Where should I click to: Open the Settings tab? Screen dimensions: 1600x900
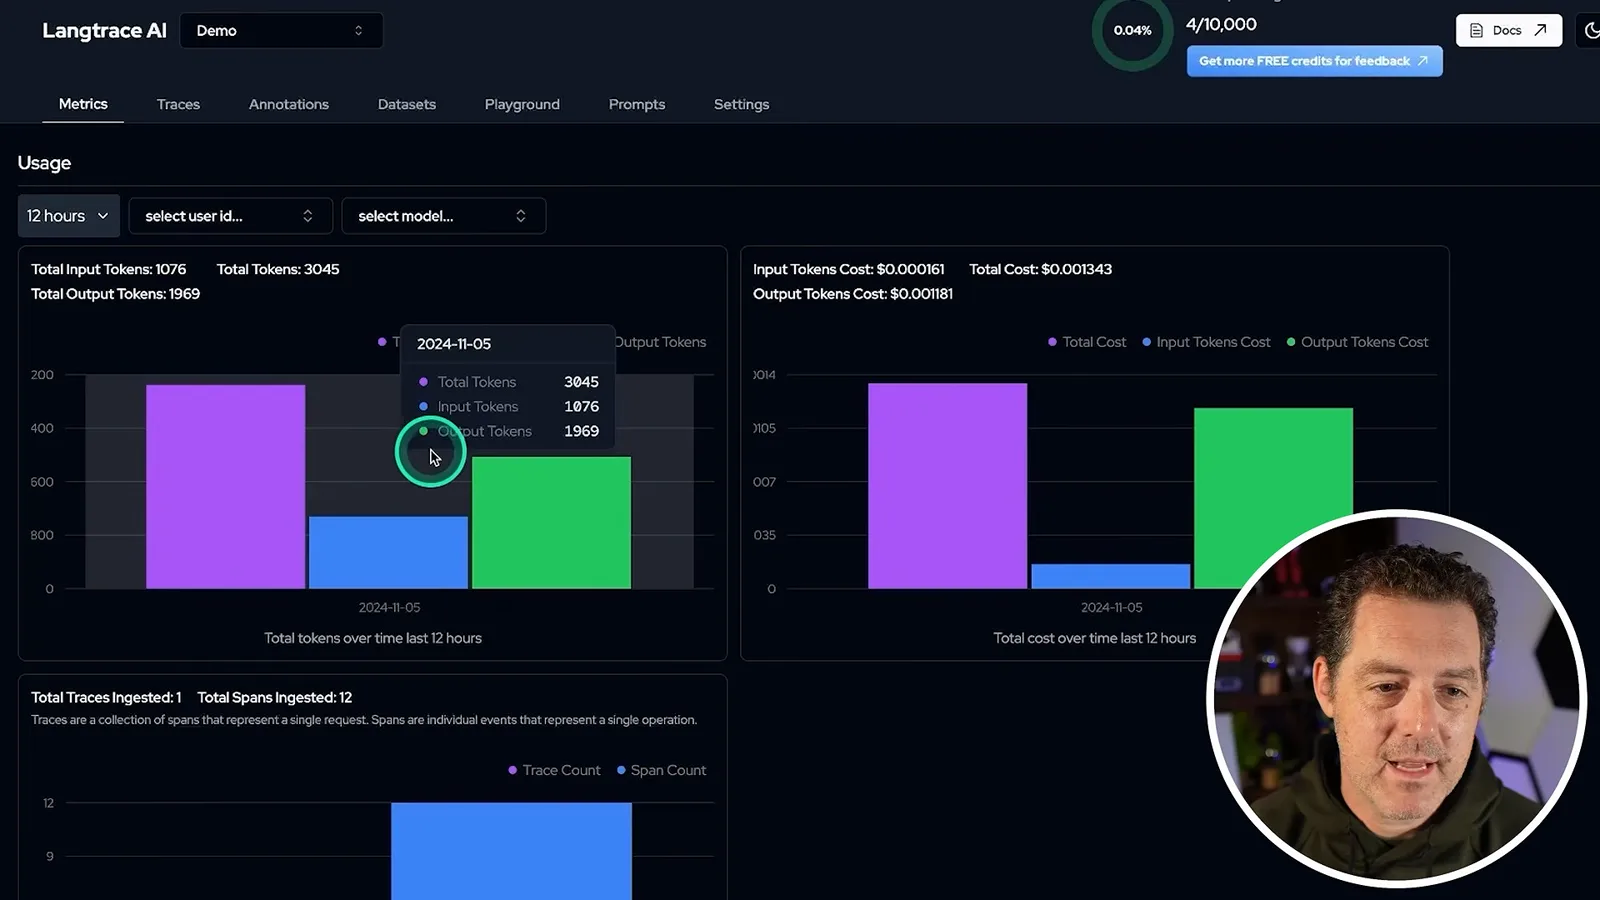pos(741,104)
